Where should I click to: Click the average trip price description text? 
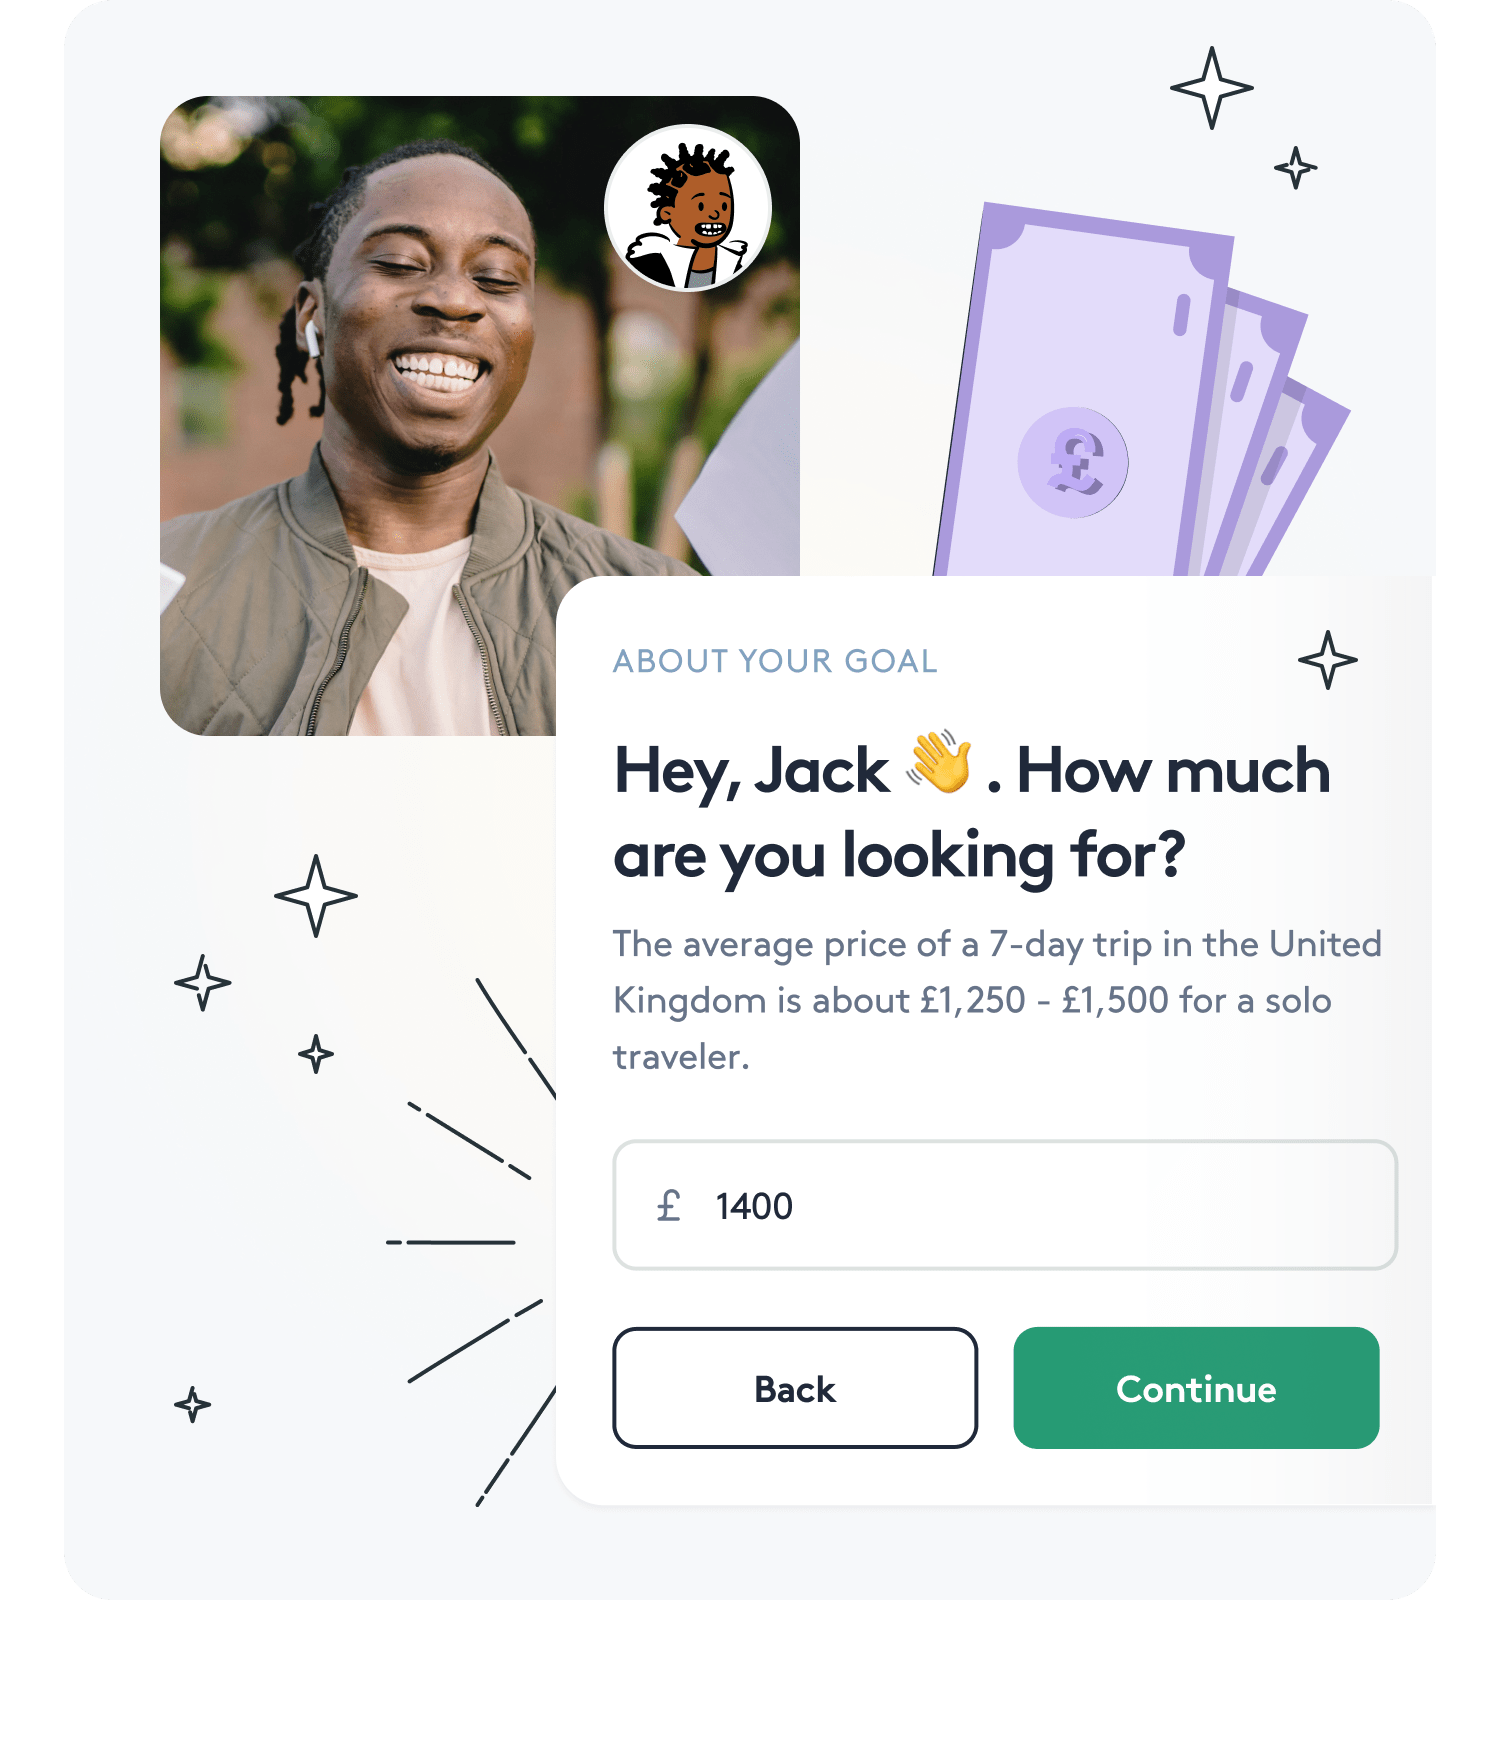click(x=997, y=1000)
